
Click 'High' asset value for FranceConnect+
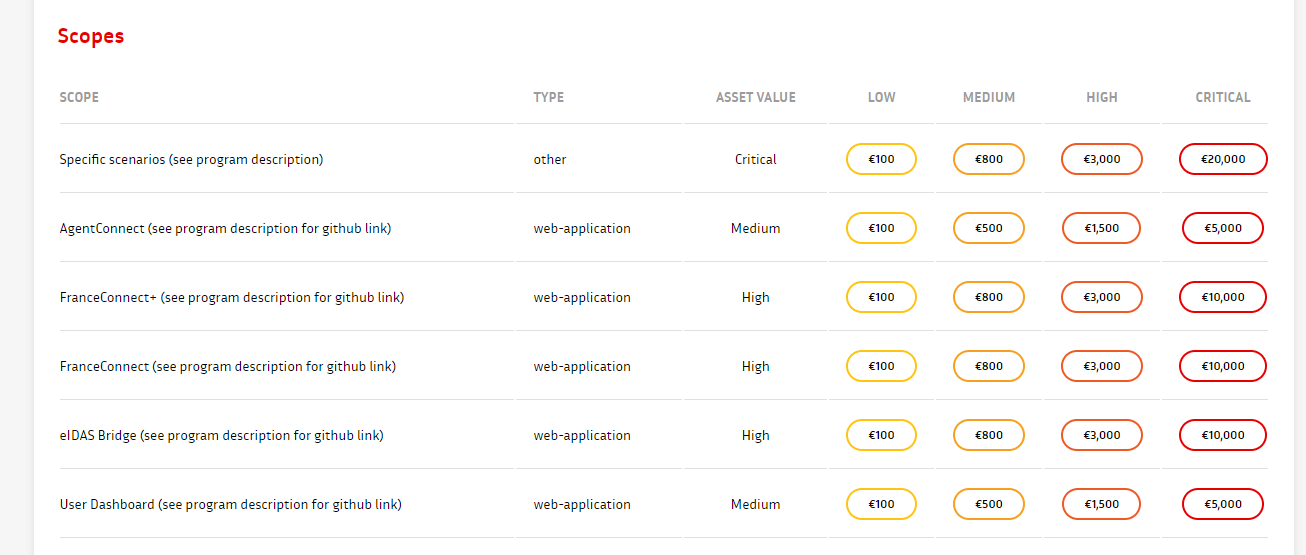[756, 297]
